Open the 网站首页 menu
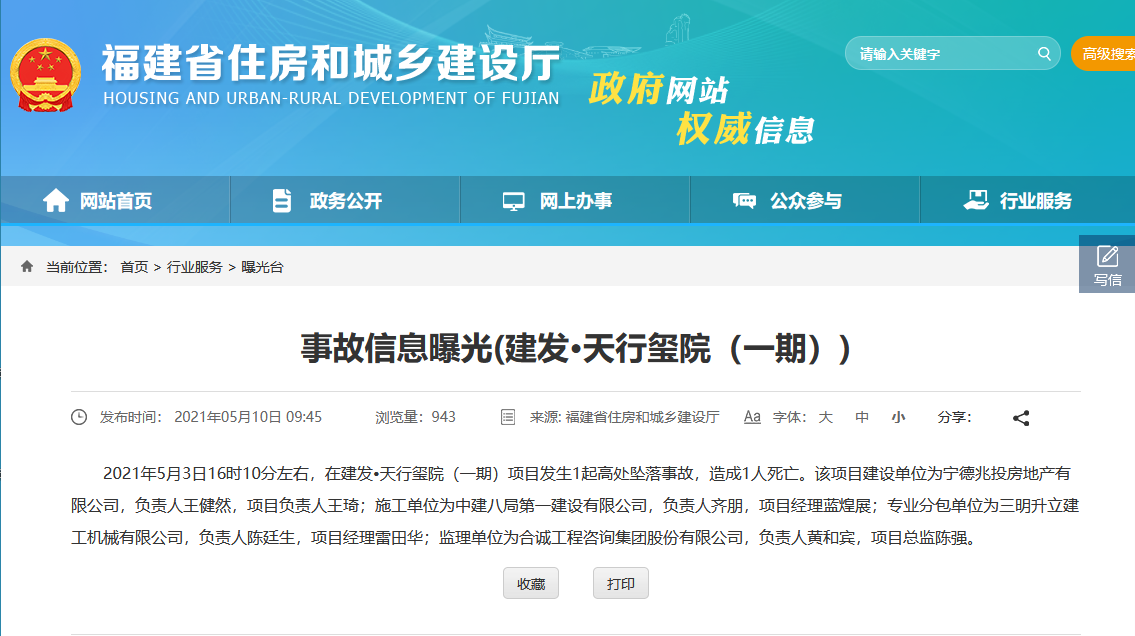Viewport: 1135px width, 636px height. (x=116, y=200)
